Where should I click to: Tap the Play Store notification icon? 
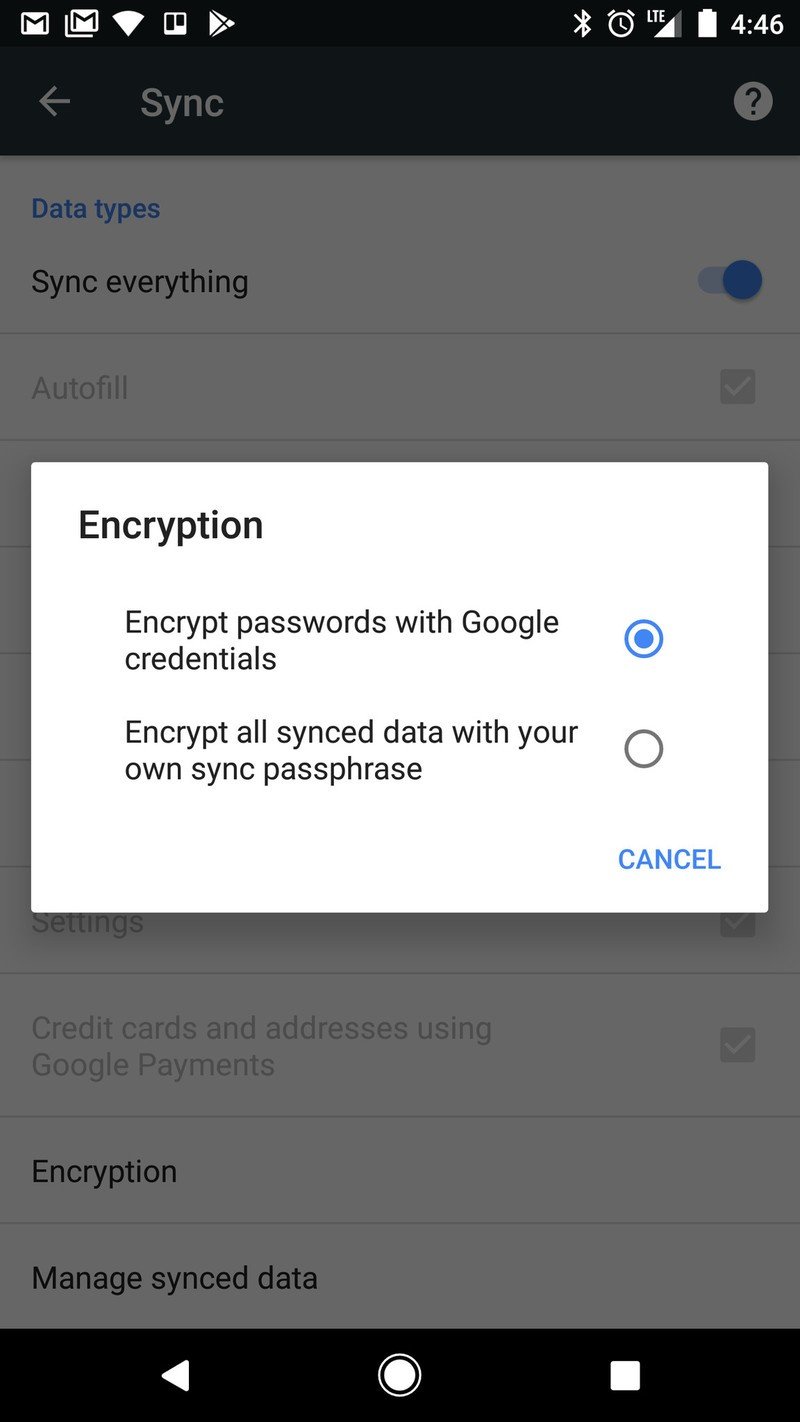tap(221, 24)
